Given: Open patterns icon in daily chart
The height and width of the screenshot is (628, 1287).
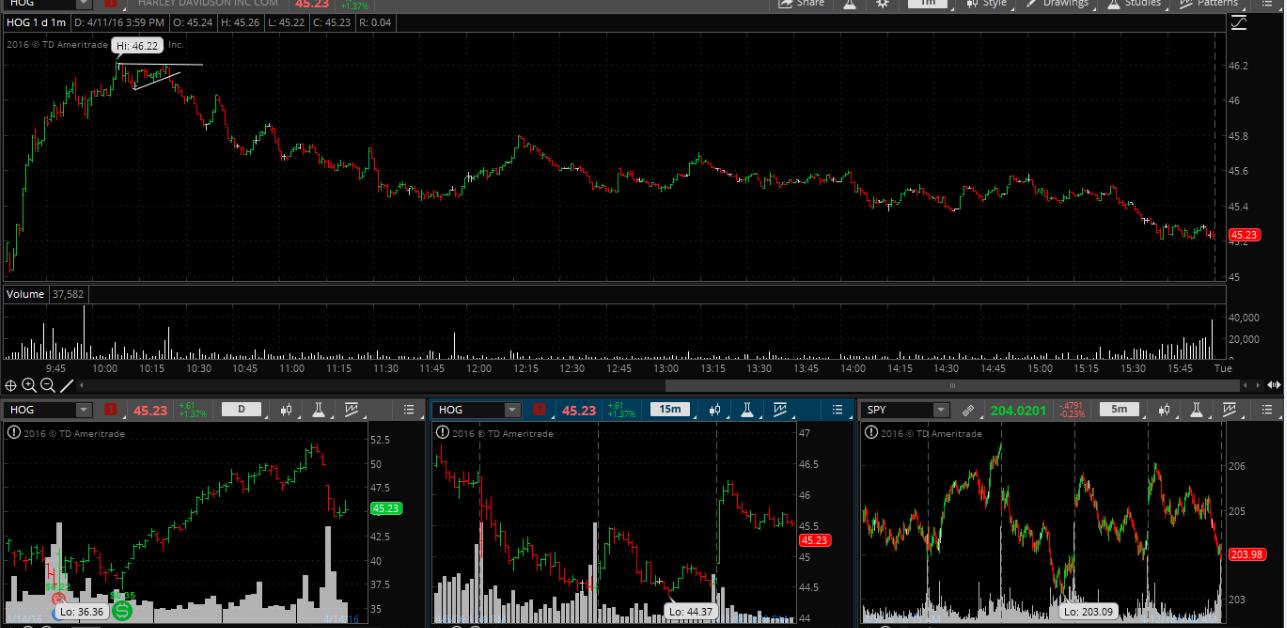Looking at the screenshot, I should pos(351,410).
